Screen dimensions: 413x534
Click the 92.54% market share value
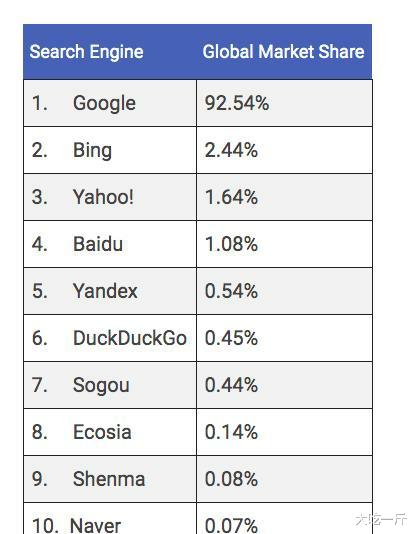(284, 103)
